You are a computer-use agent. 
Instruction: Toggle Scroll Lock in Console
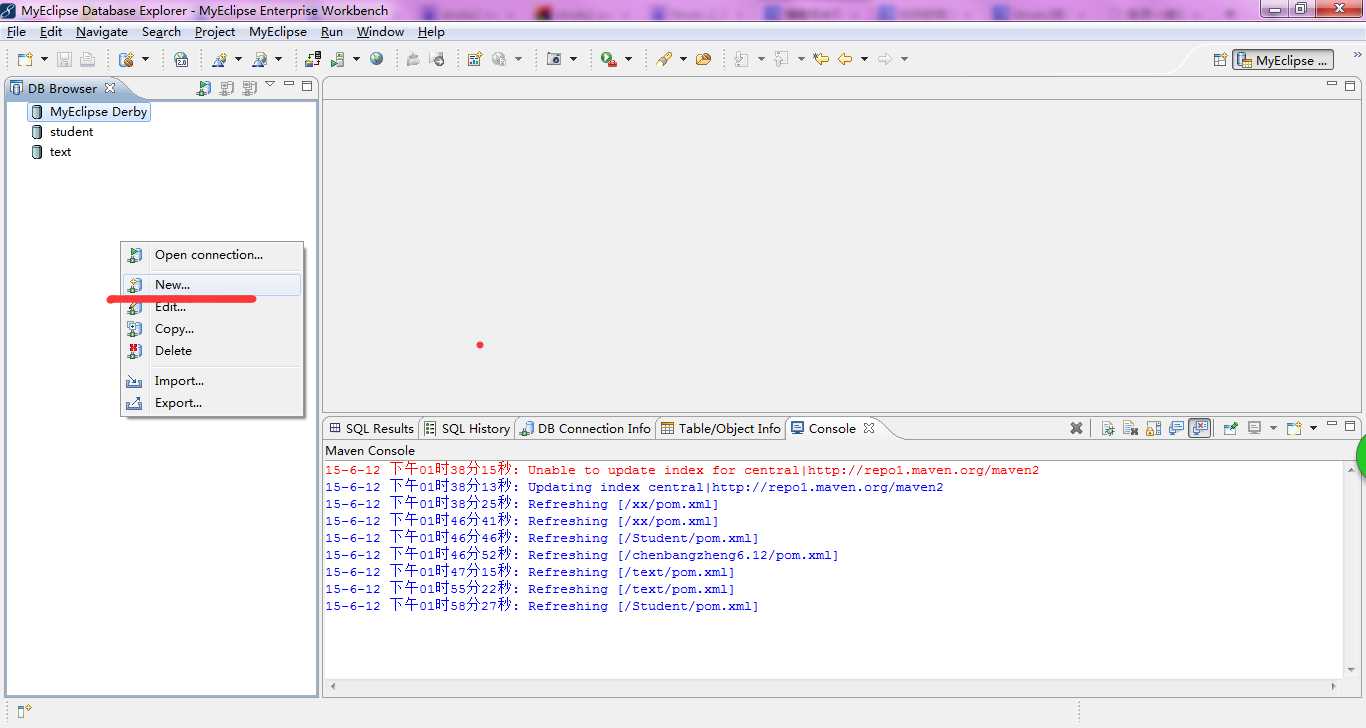tap(1153, 428)
